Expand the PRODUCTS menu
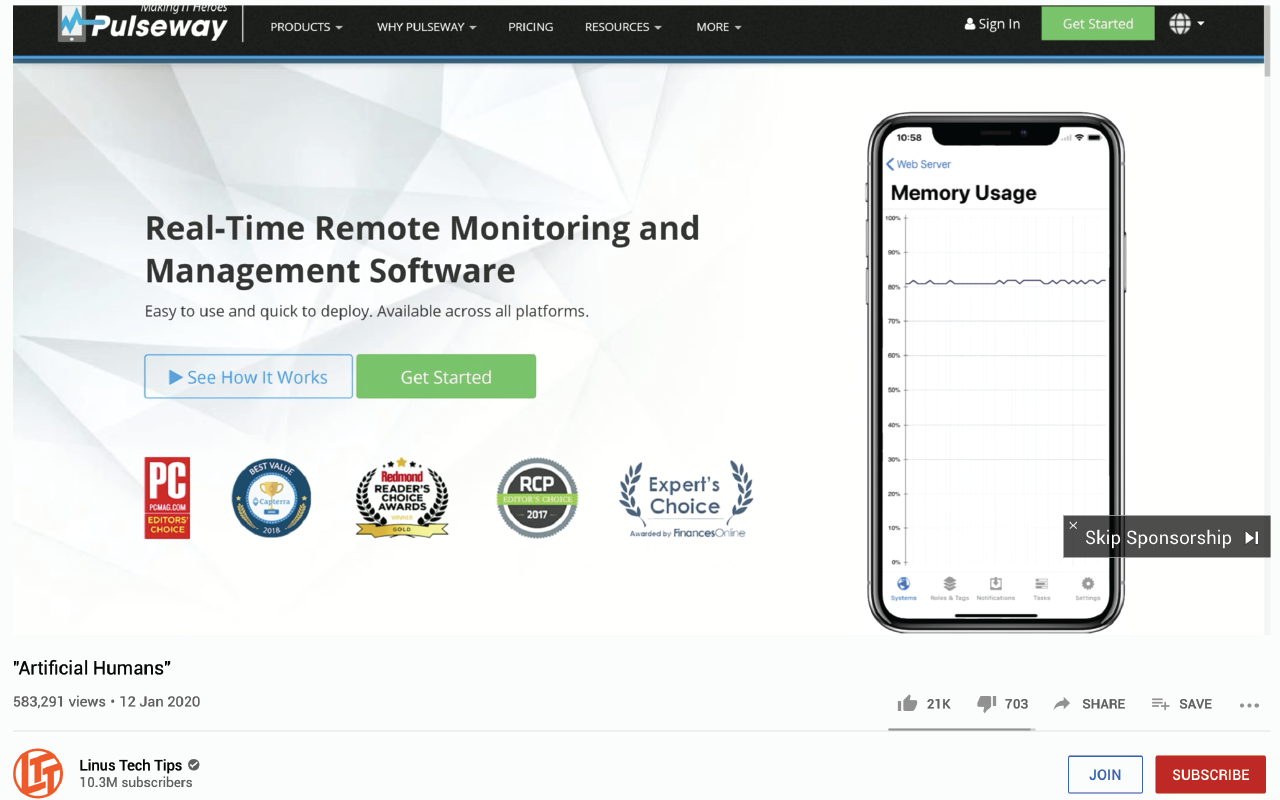 tap(306, 27)
